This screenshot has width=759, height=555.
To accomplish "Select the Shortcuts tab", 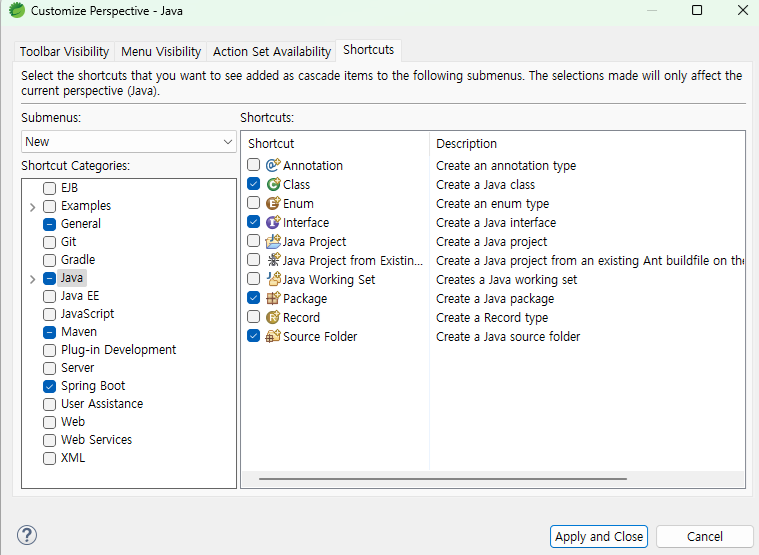I will pos(368,50).
